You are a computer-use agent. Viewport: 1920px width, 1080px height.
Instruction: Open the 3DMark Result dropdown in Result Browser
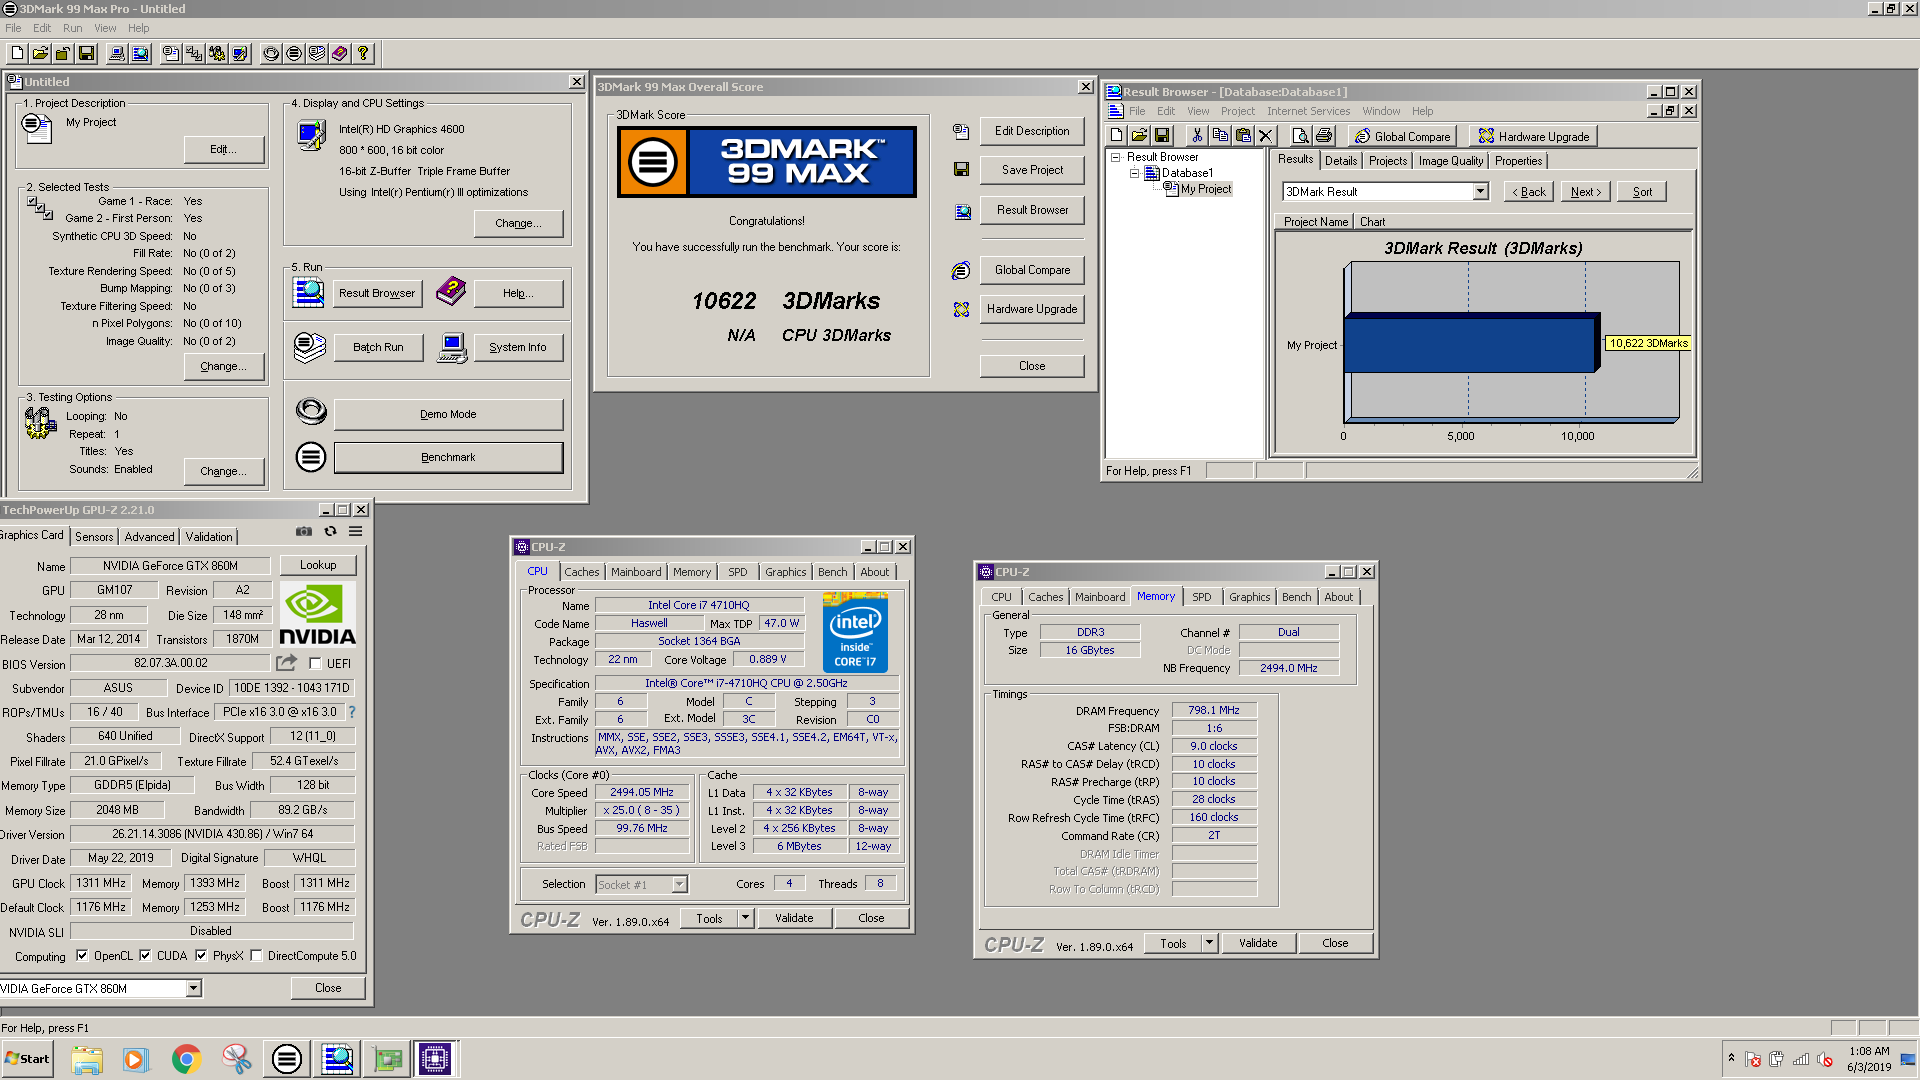click(1480, 192)
